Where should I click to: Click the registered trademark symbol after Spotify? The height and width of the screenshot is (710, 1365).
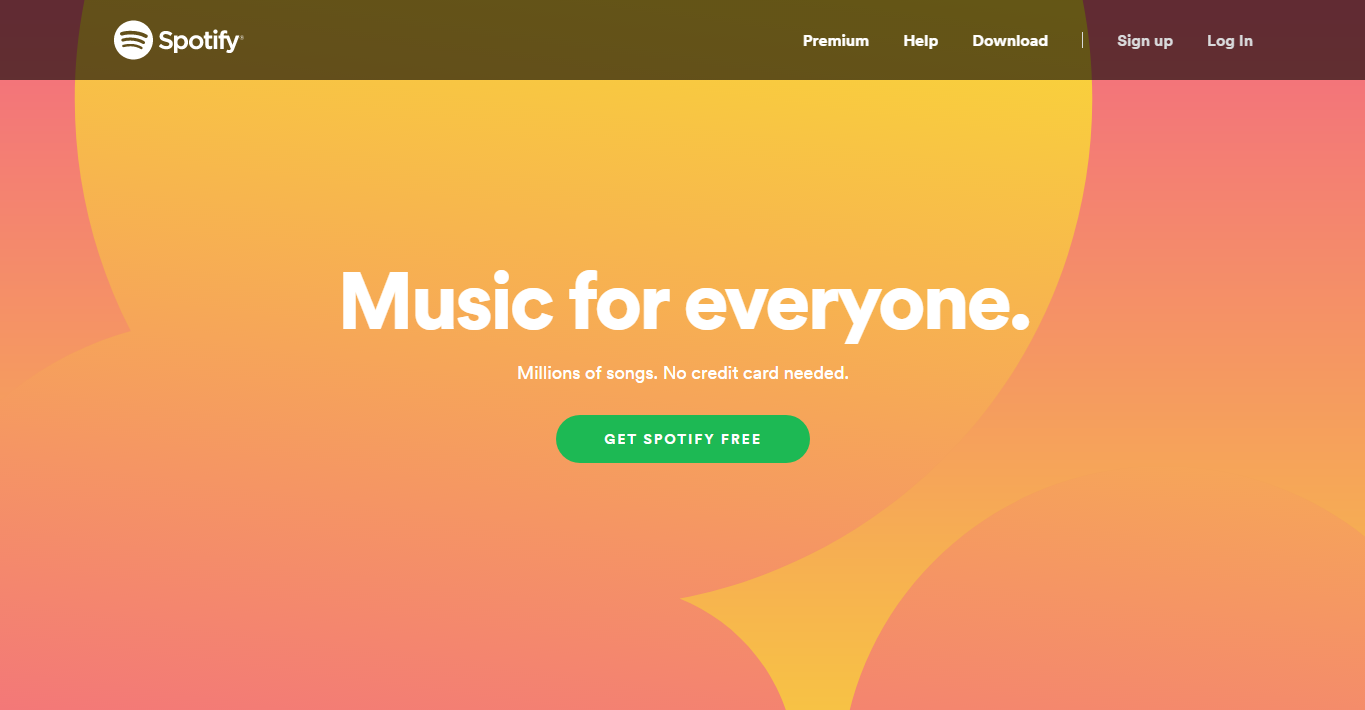pyautogui.click(x=241, y=35)
